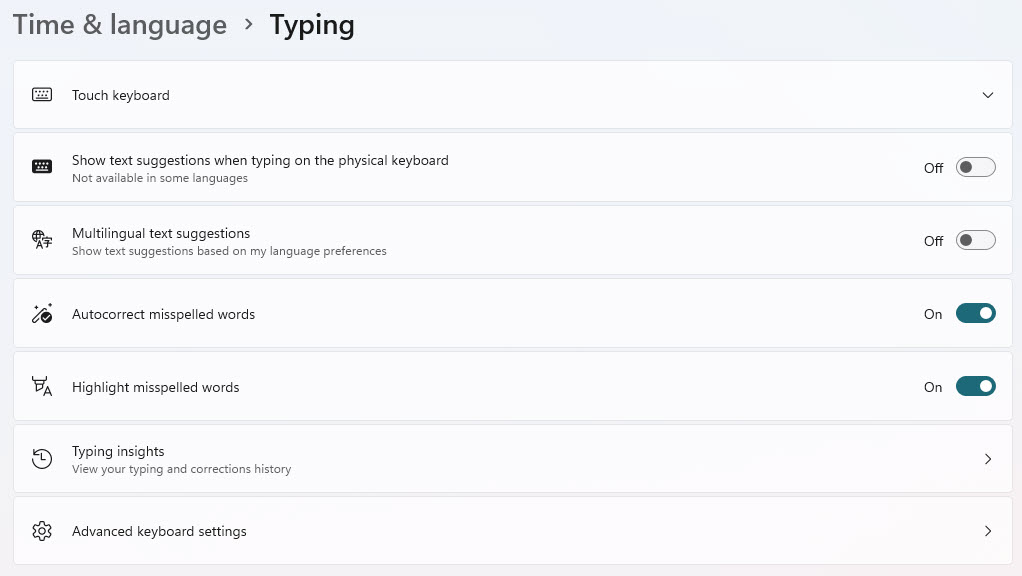1022x576 pixels.
Task: Turn on Multilingual text suggestions toggle
Action: 975,240
